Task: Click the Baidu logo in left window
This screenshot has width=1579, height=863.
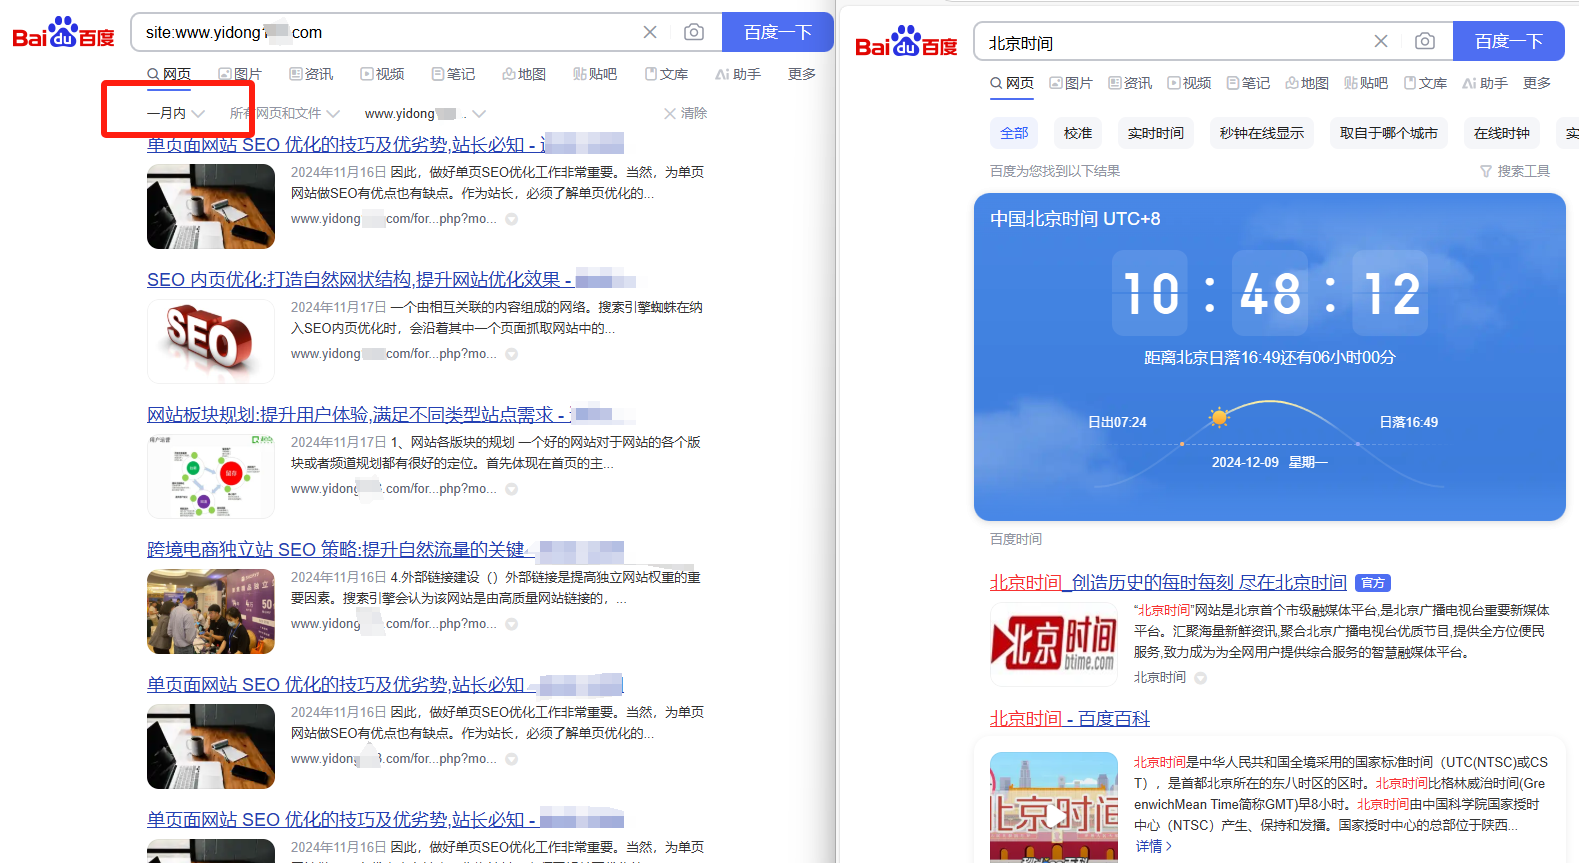Action: pos(63,33)
